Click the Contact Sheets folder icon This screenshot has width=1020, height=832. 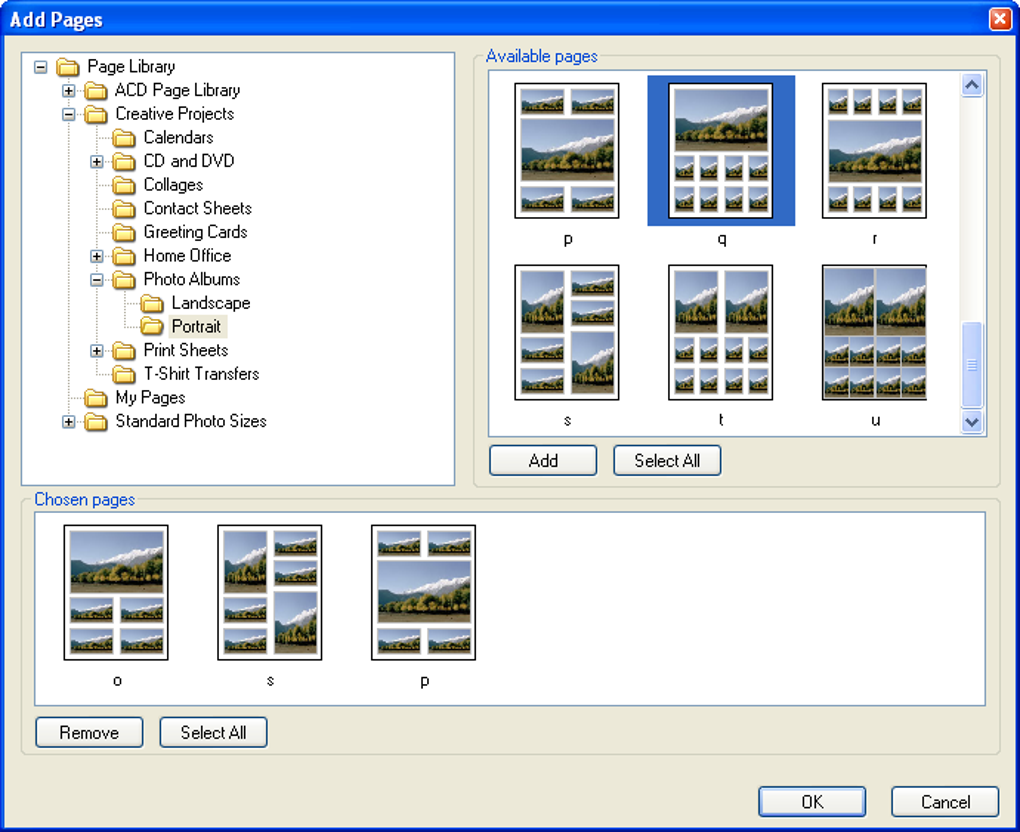tap(124, 209)
